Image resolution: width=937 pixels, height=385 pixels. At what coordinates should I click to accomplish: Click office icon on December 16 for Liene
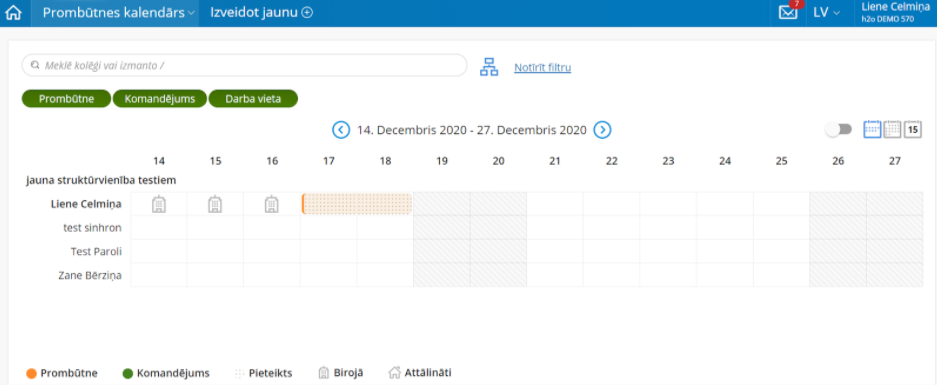(x=272, y=204)
